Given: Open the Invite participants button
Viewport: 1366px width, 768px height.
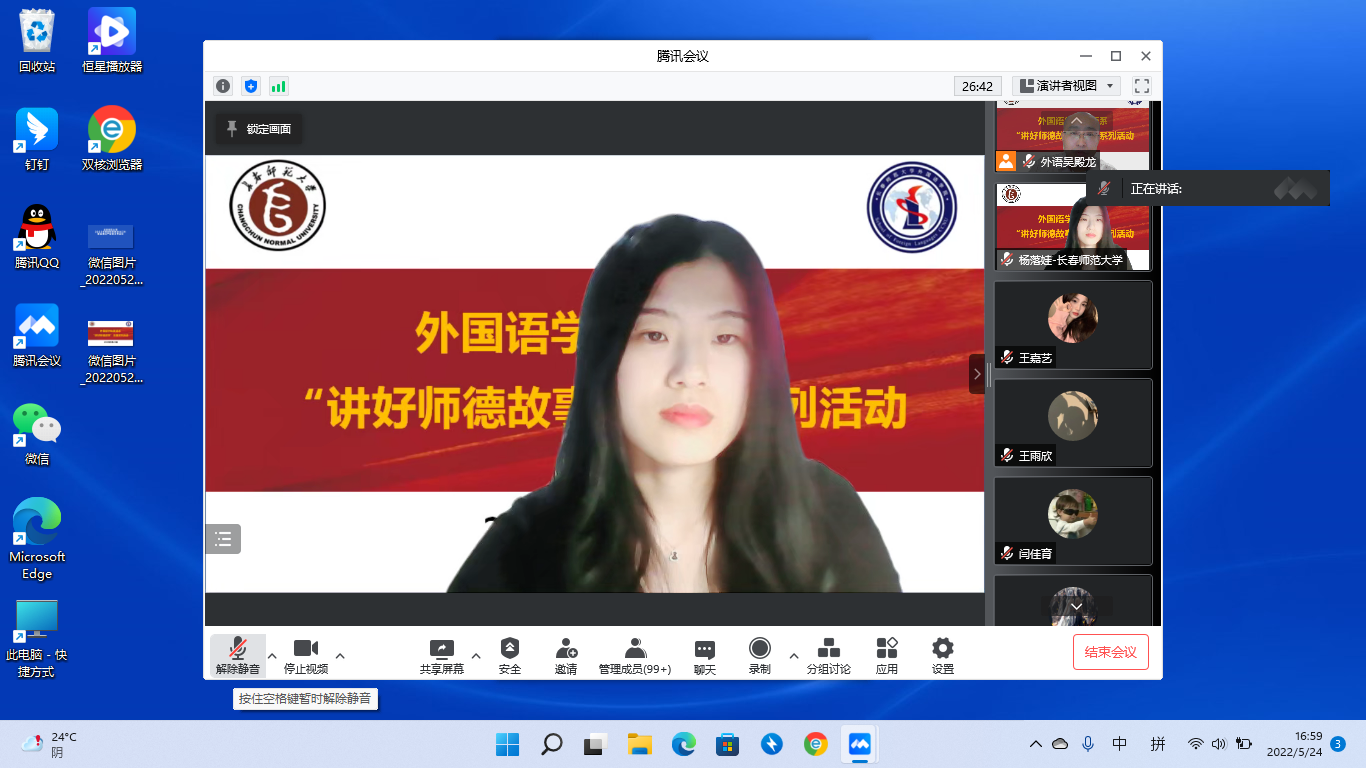Looking at the screenshot, I should [566, 655].
